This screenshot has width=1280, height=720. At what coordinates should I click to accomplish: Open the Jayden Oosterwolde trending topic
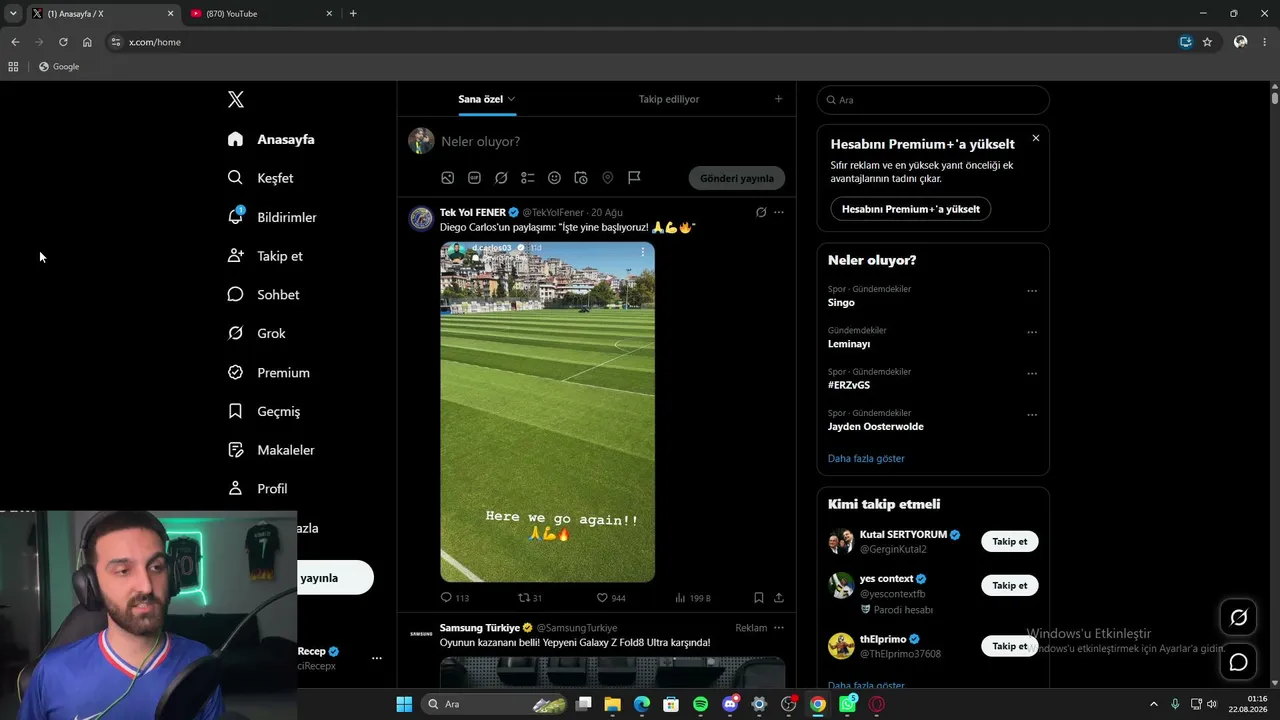pyautogui.click(x=876, y=427)
